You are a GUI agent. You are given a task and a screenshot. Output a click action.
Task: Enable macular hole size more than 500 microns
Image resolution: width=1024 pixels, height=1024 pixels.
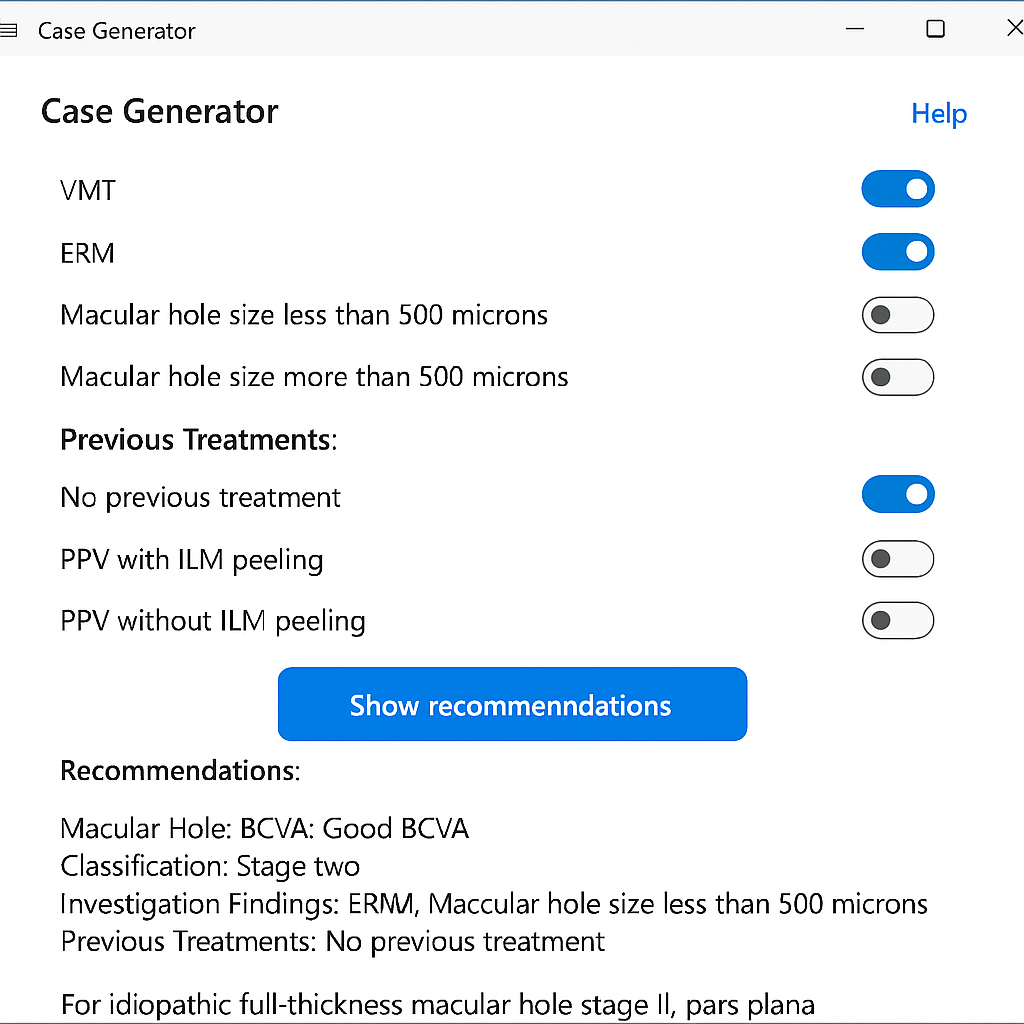pos(897,377)
